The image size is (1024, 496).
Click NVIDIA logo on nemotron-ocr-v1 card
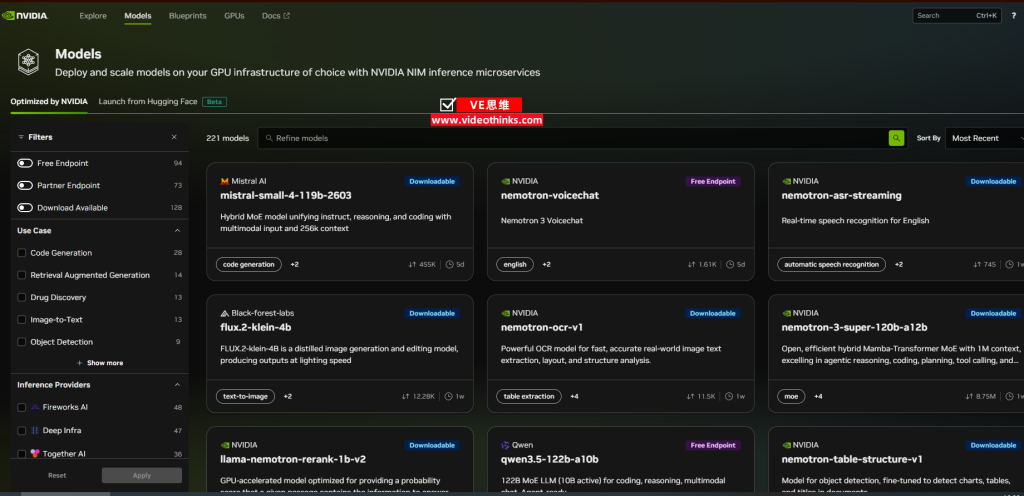click(505, 313)
